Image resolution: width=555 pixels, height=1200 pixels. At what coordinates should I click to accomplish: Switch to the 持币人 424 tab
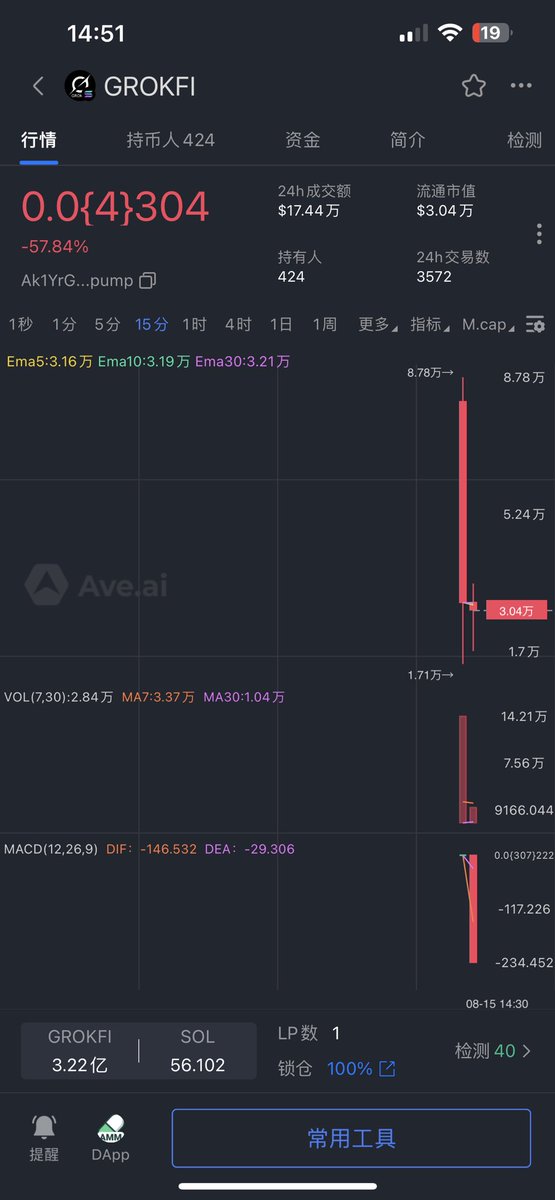[171, 140]
